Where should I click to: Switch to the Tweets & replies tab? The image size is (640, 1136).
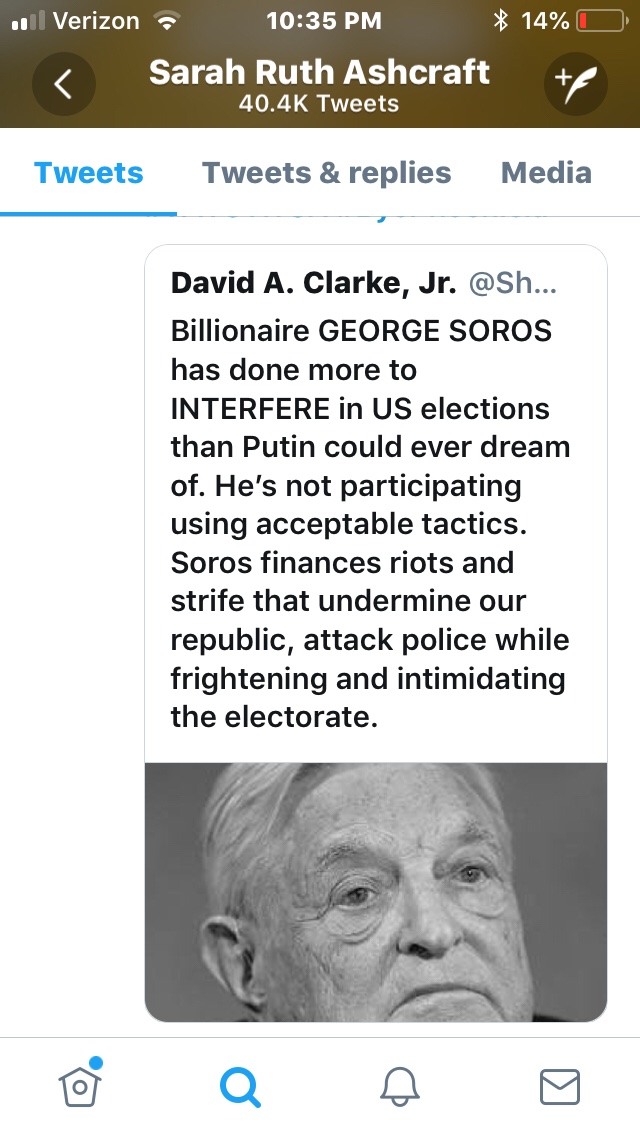coord(326,173)
